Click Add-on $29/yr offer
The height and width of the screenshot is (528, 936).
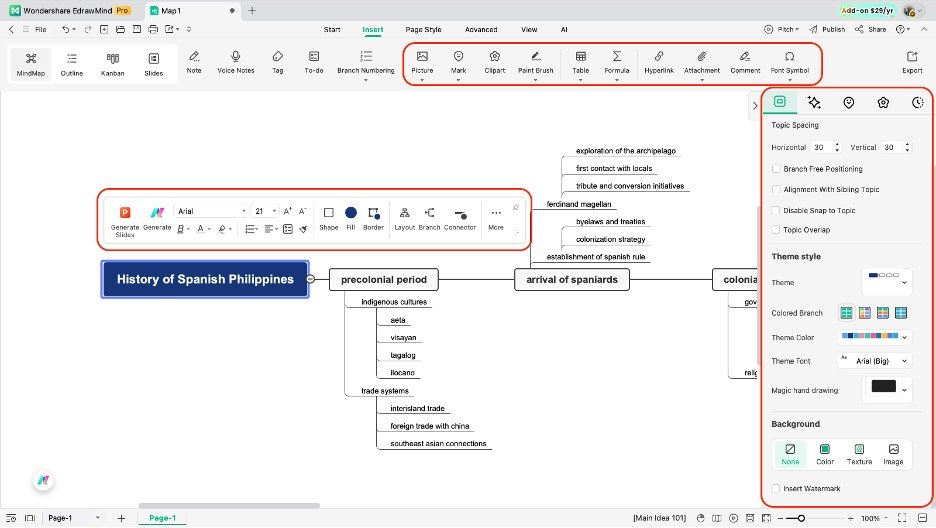click(867, 10)
